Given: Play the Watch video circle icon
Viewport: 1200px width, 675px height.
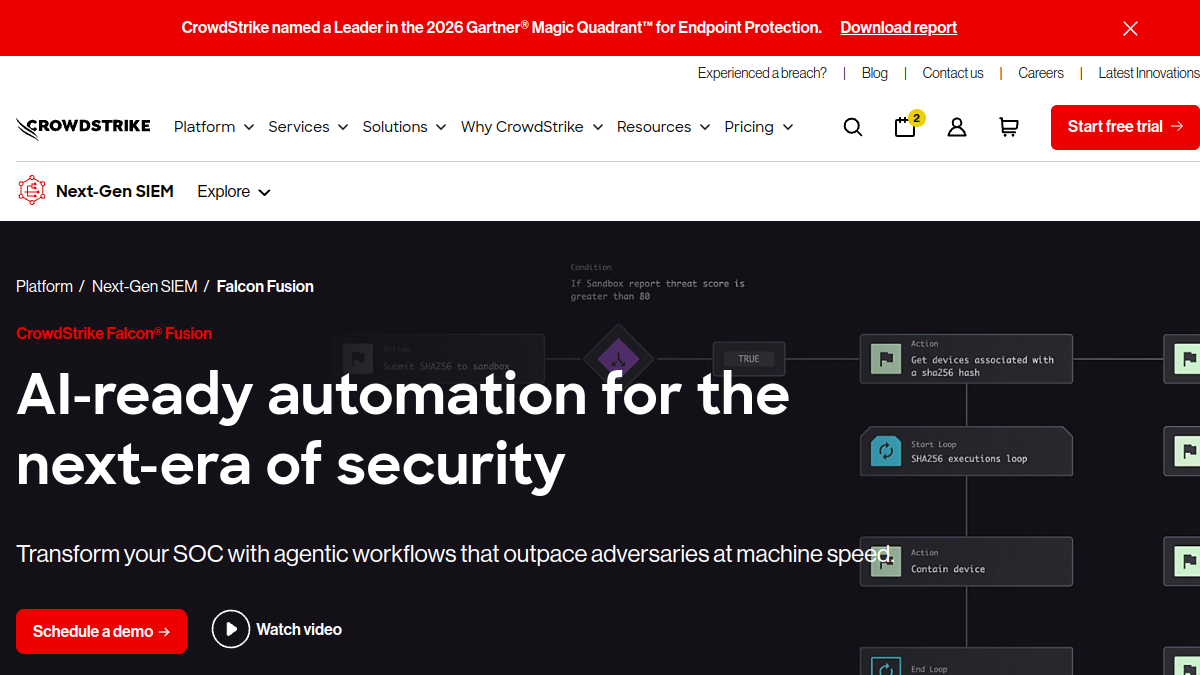Looking at the screenshot, I should (230, 629).
